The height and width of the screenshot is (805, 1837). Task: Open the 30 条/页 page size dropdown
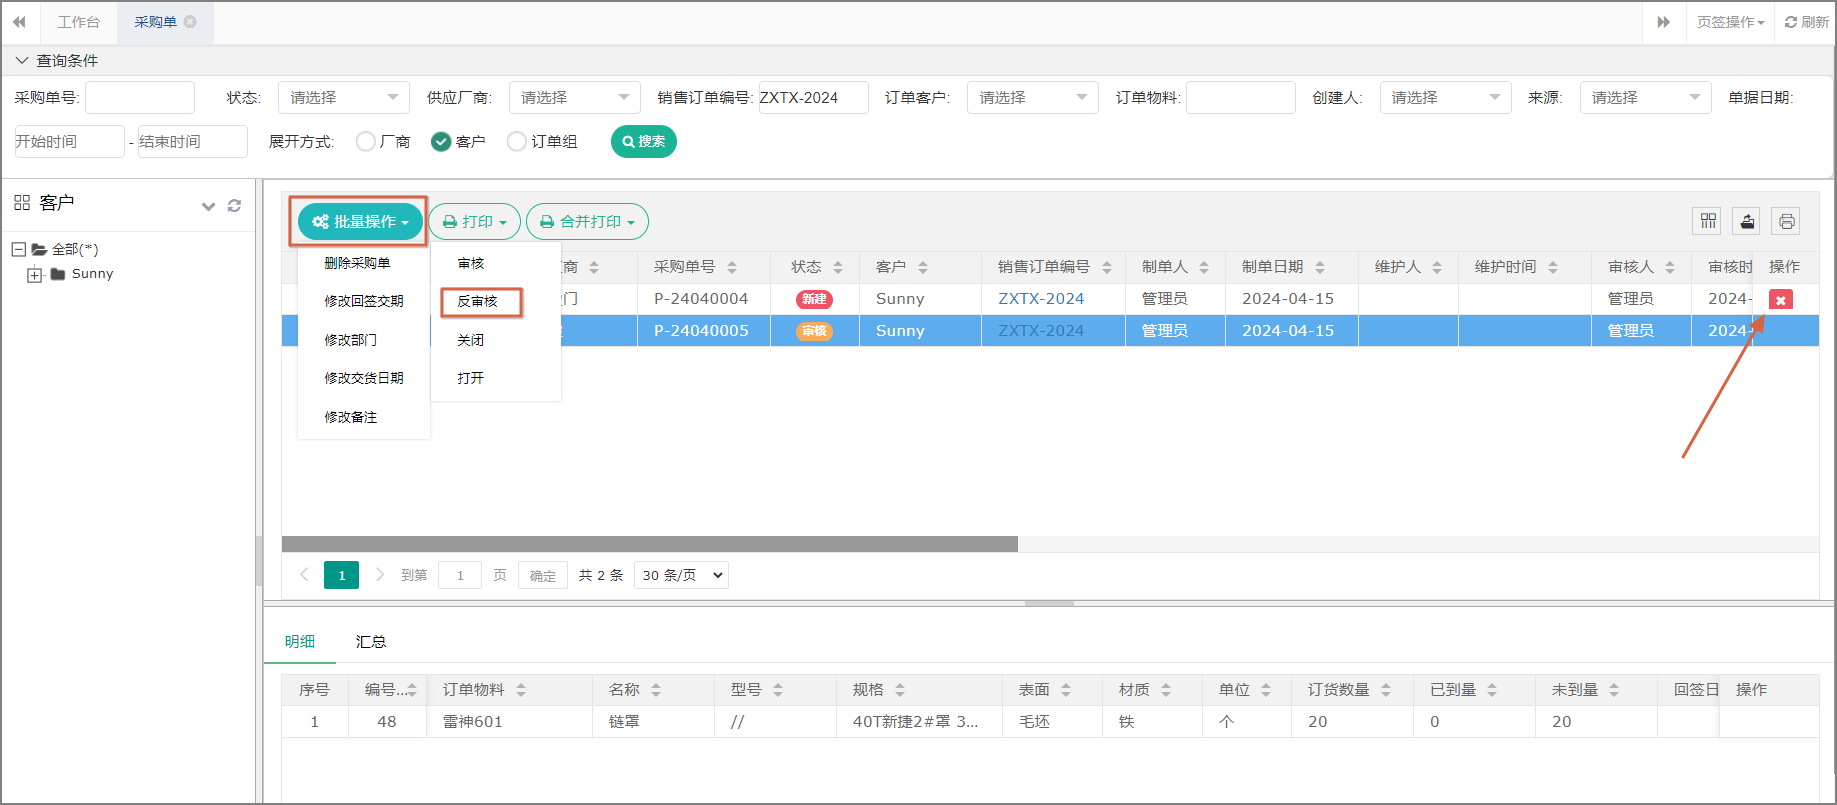coord(681,575)
